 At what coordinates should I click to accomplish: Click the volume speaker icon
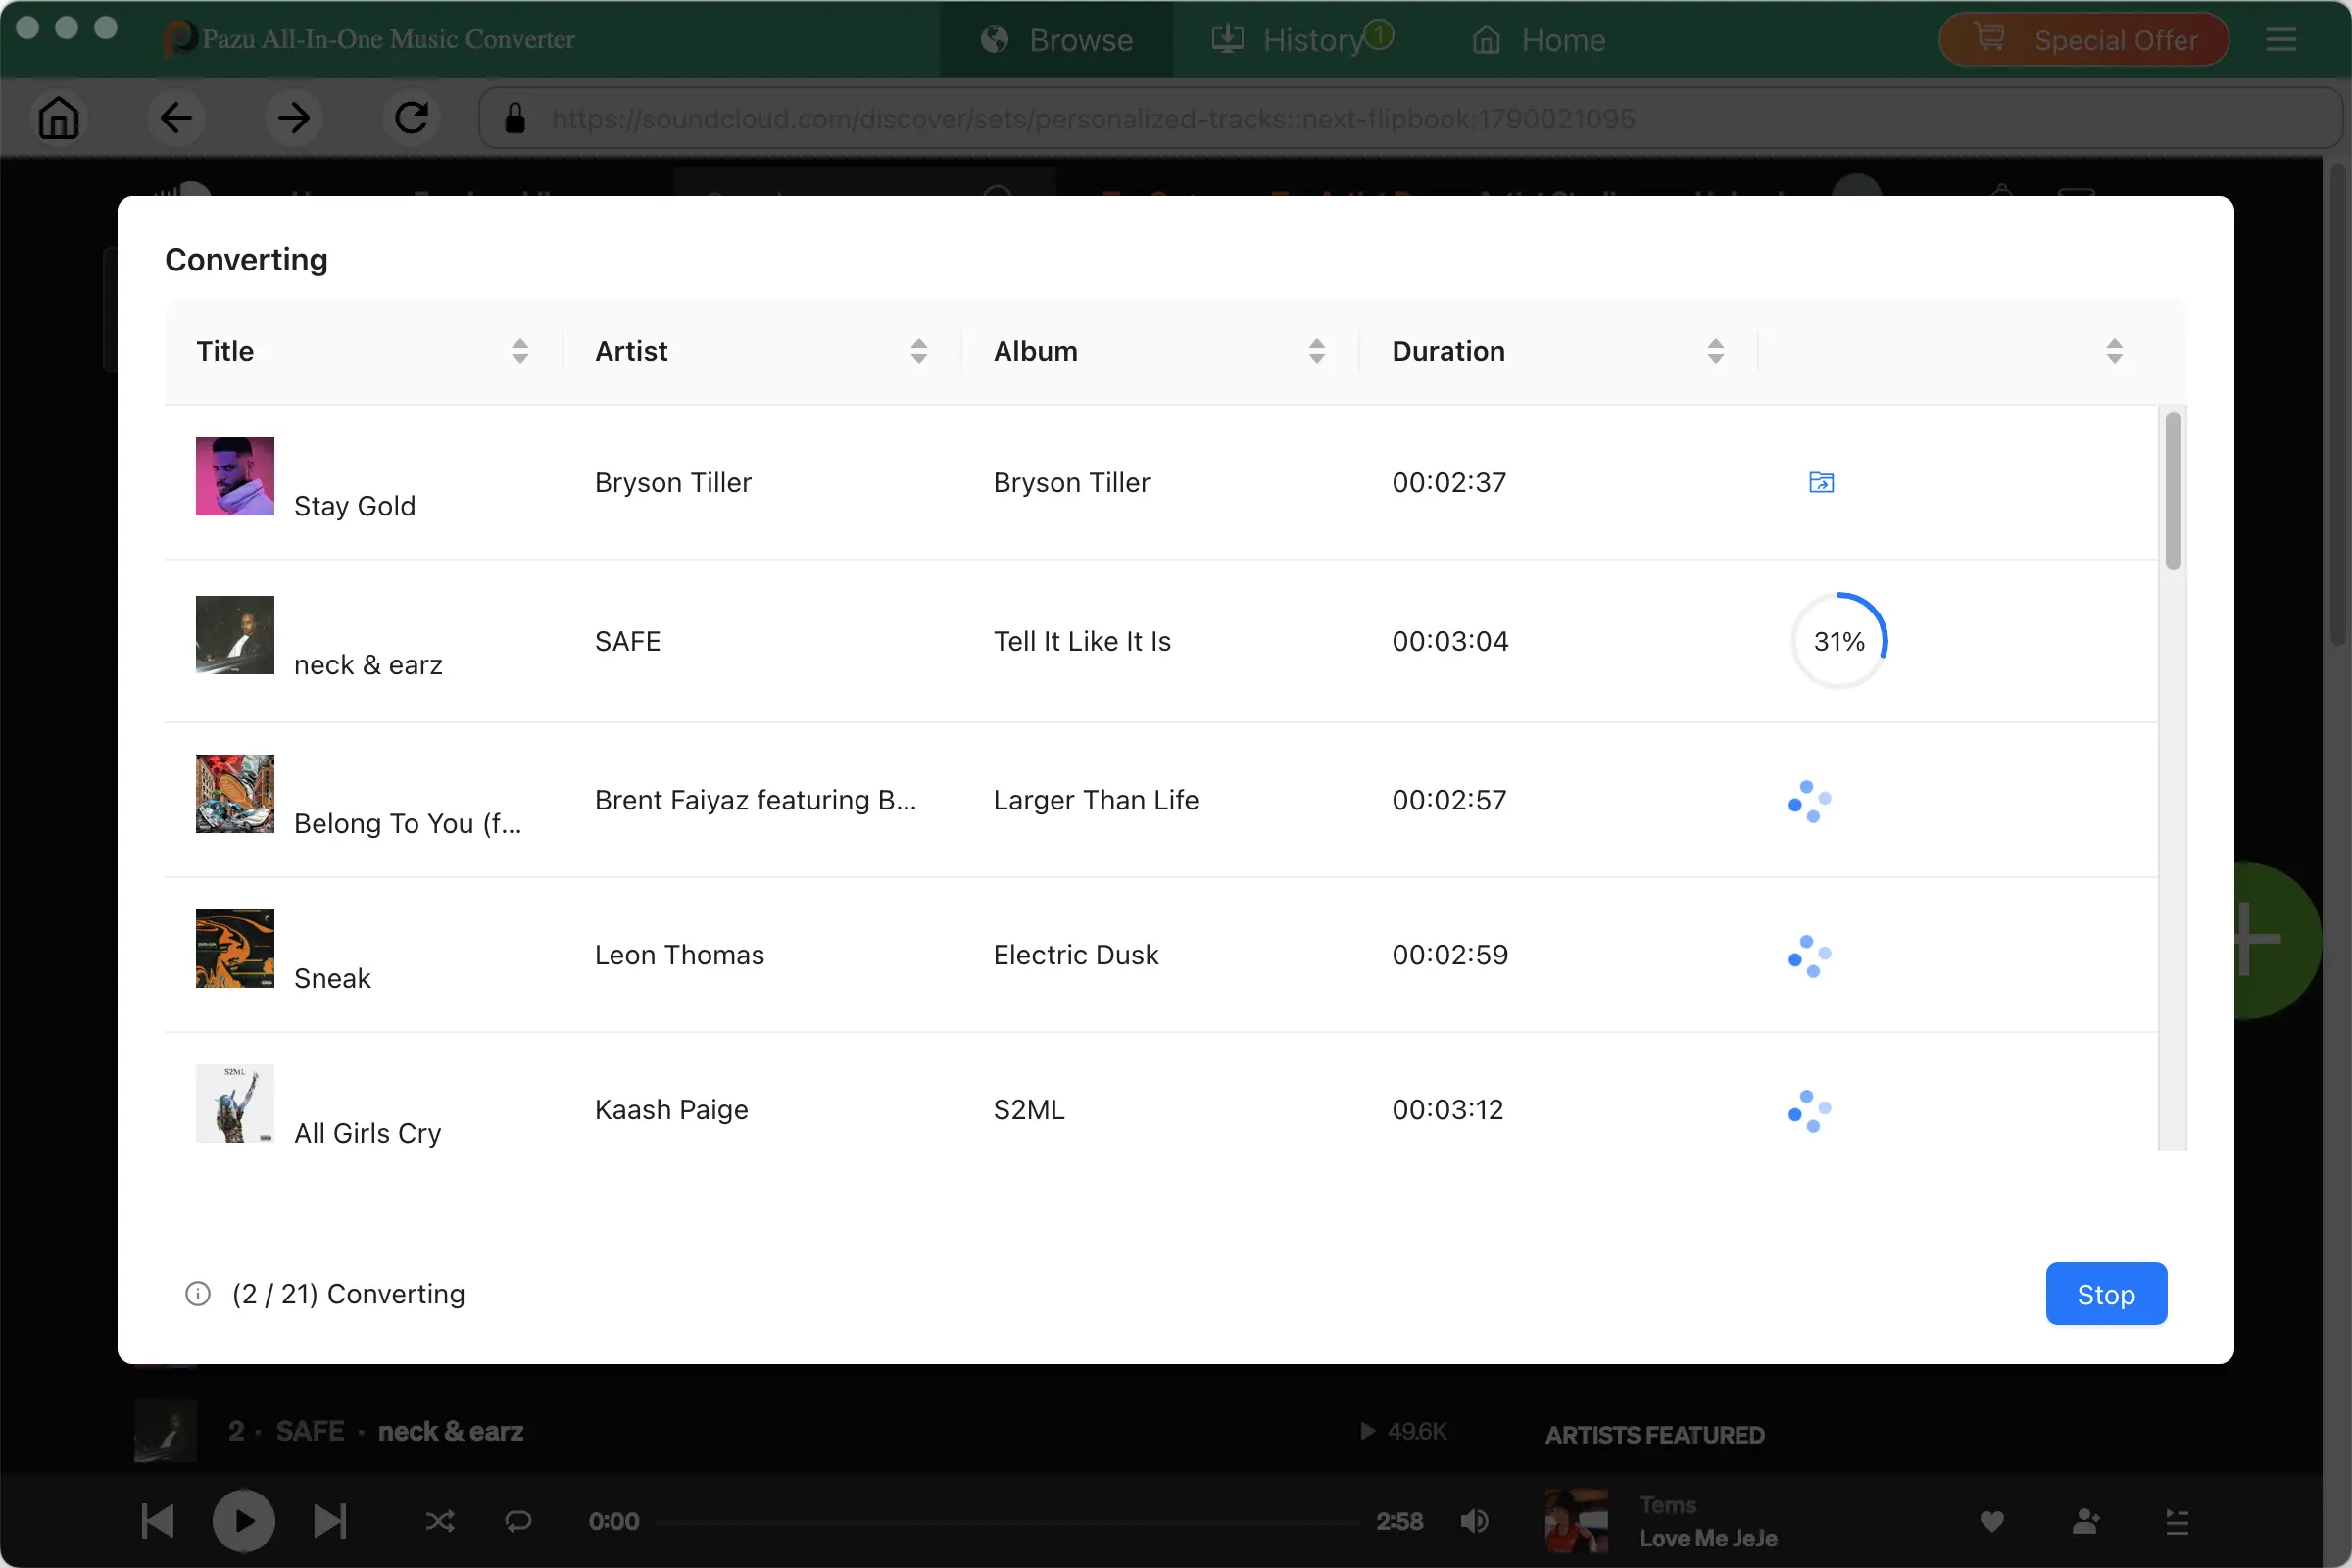pyautogui.click(x=1474, y=1521)
